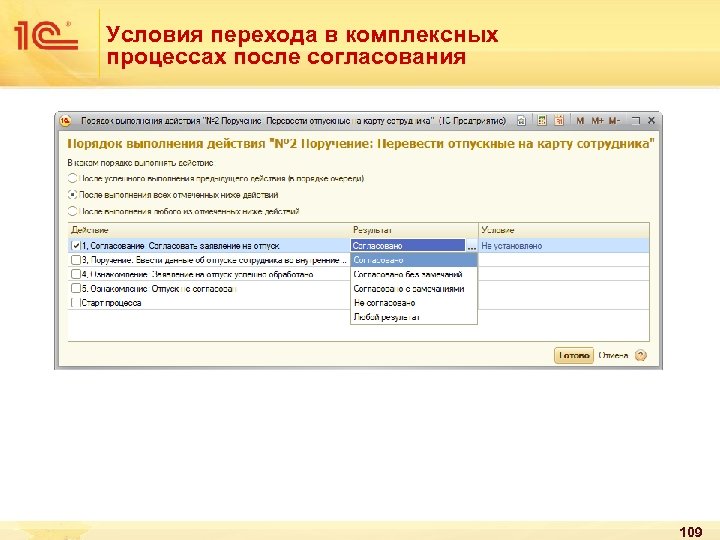
Task: Maximize the dialog window
Action: click(x=636, y=121)
